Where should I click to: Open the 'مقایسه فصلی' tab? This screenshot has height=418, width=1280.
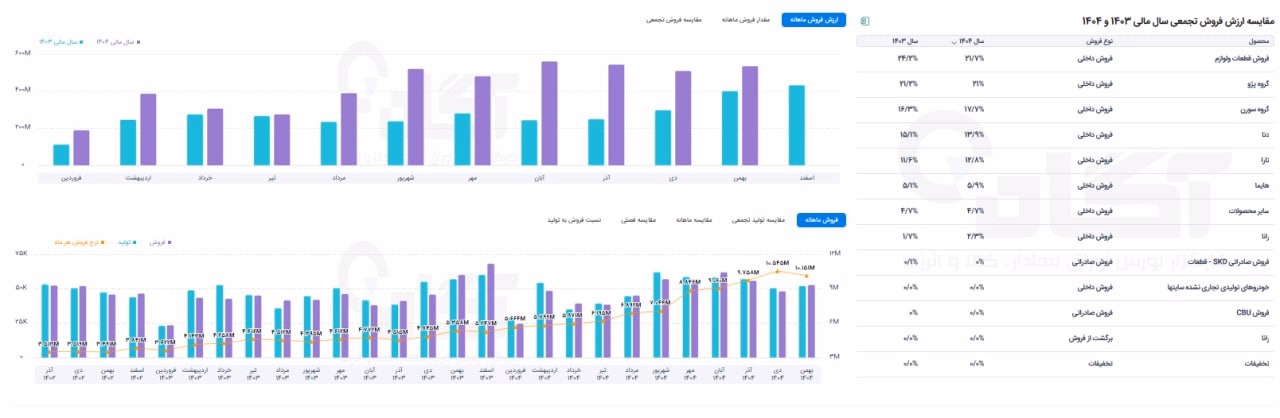pos(637,219)
